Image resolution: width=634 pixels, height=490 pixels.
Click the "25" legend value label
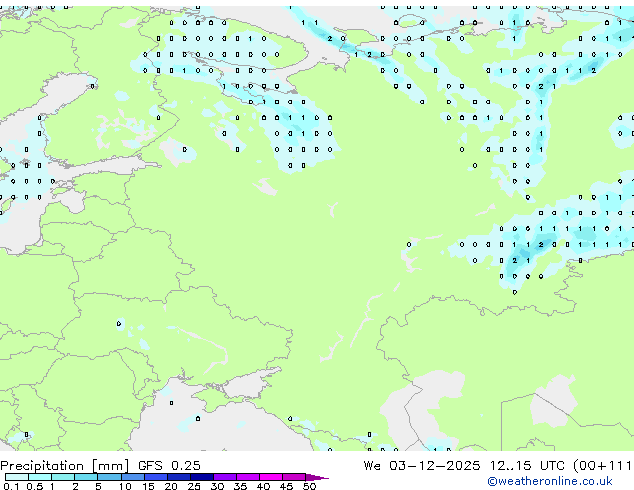[194, 486]
